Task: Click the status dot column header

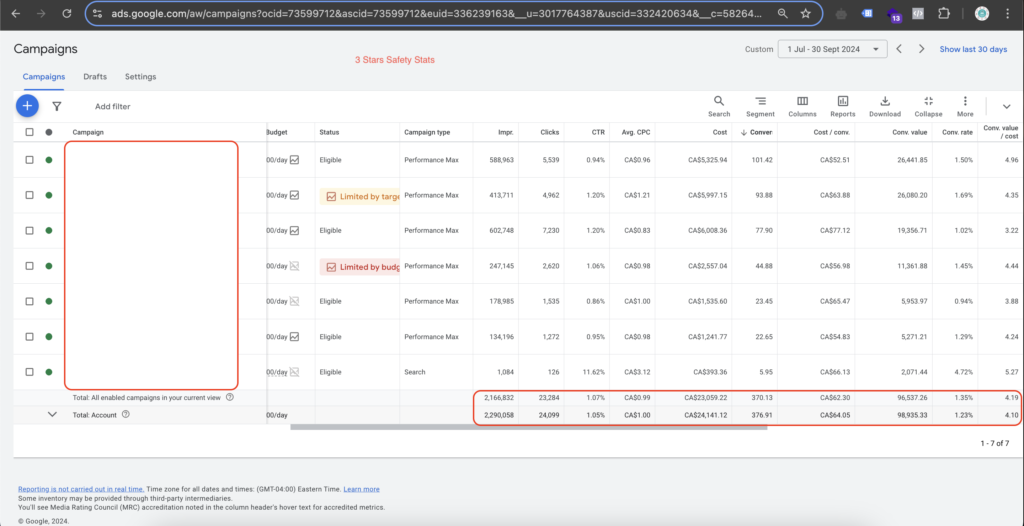Action: point(49,132)
